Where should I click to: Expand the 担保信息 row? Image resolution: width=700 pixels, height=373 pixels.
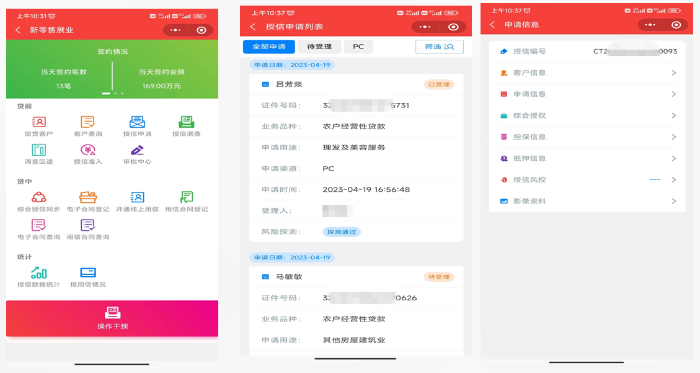coord(587,137)
